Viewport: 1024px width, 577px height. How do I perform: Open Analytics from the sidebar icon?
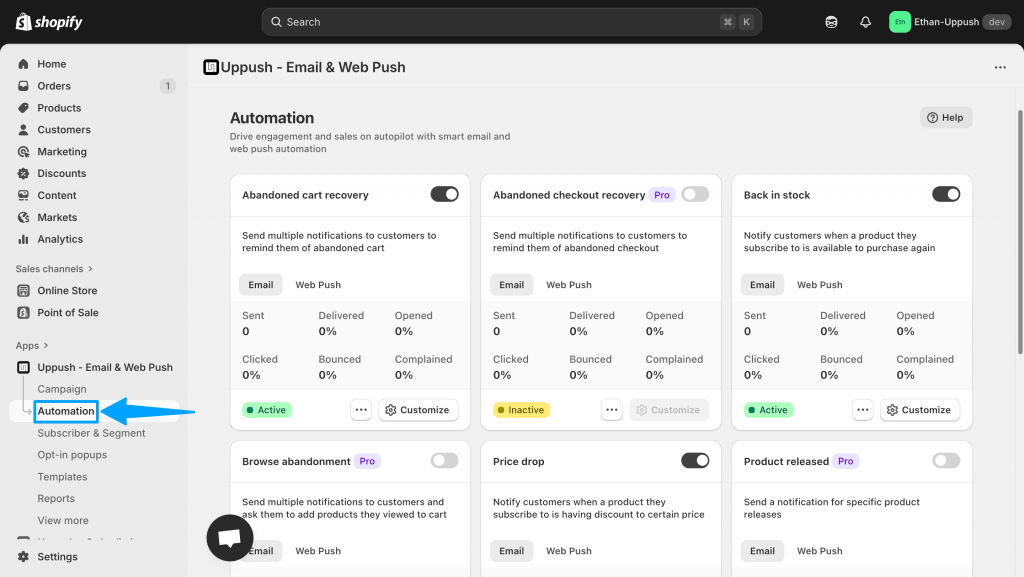pyautogui.click(x=24, y=239)
